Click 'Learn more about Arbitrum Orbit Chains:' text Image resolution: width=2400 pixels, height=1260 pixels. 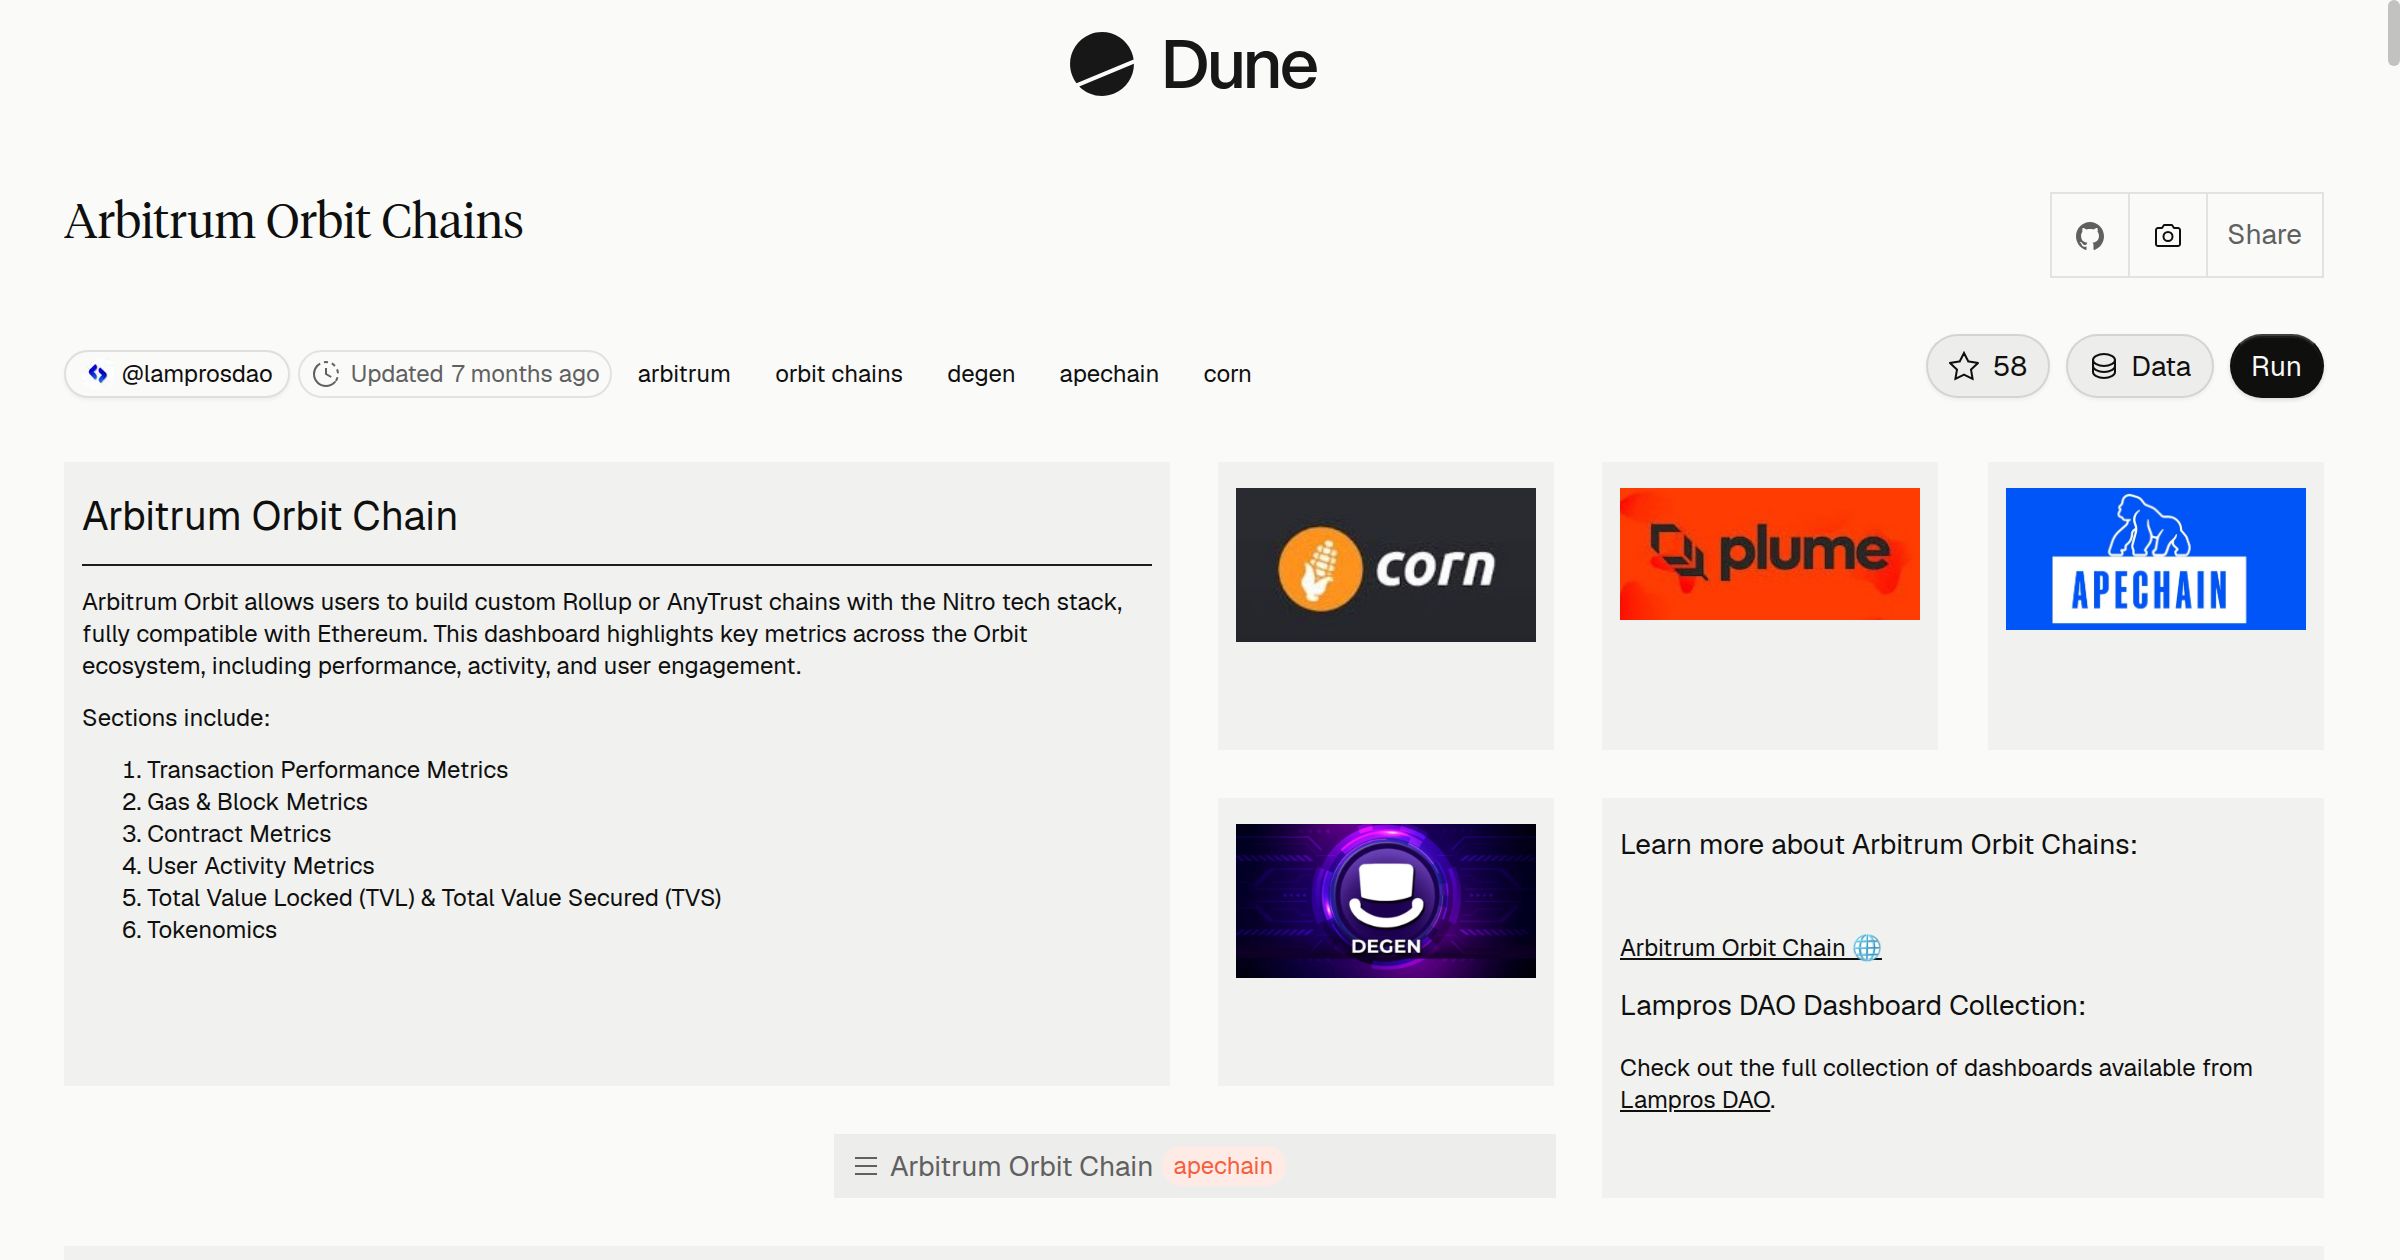click(1879, 845)
